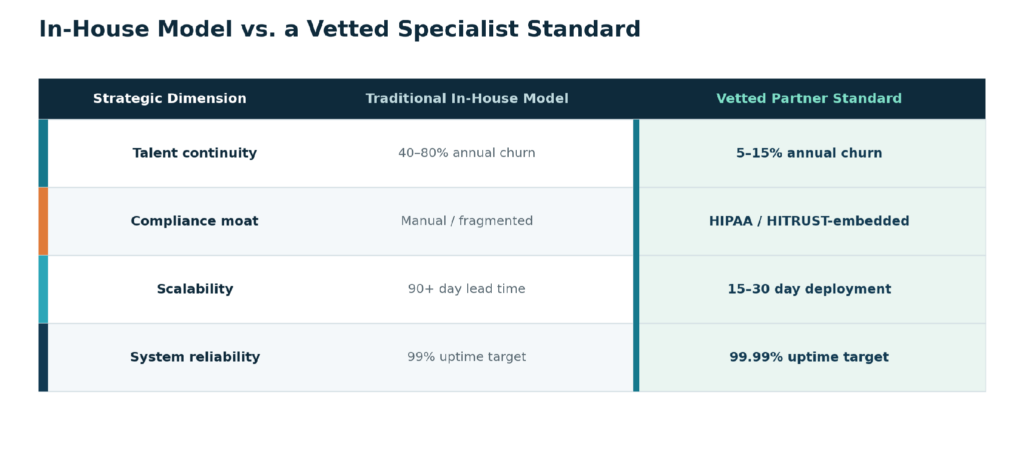Select the 90+ day lead time cell
Screen dimensions: 1024x456
[467, 289]
